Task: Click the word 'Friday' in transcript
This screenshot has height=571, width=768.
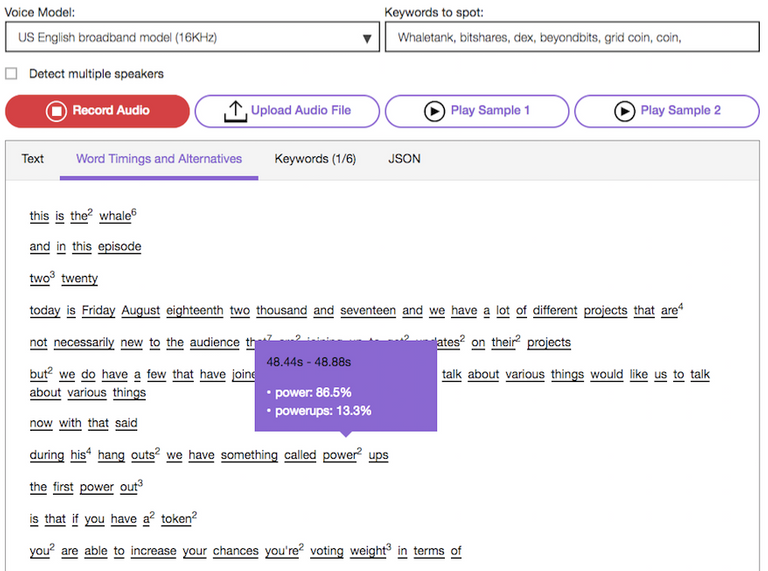Action: coord(98,310)
